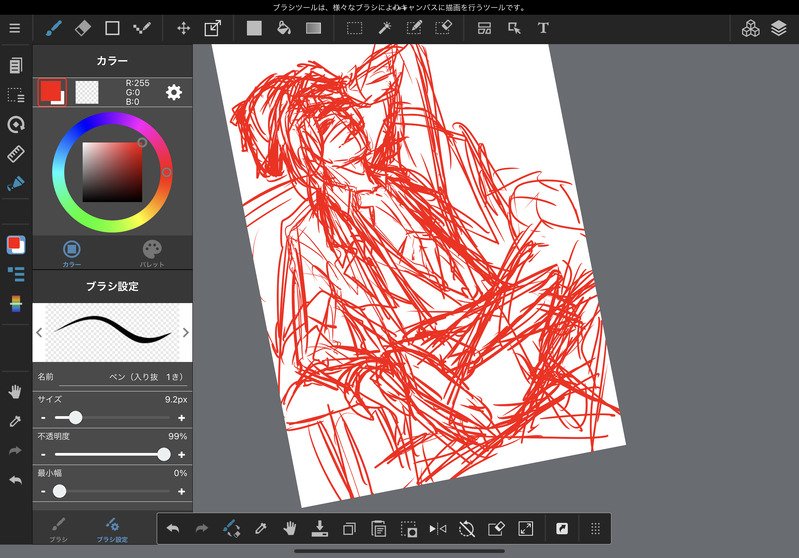The width and height of the screenshot is (799, 558).
Task: Select the Eraser tool in top toolbar
Action: 83,28
